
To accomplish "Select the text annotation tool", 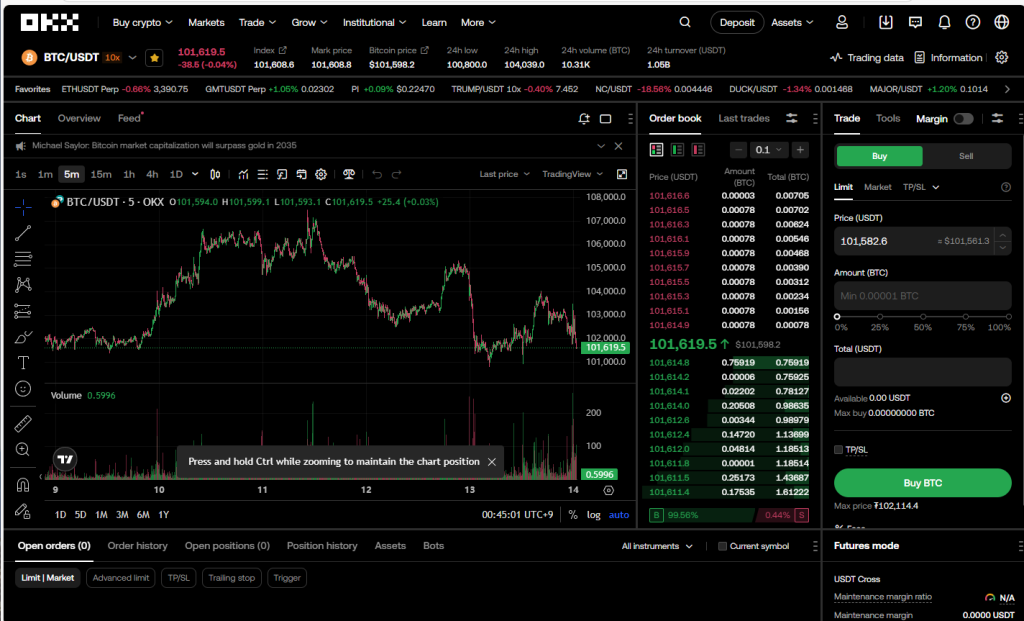I will (x=23, y=362).
